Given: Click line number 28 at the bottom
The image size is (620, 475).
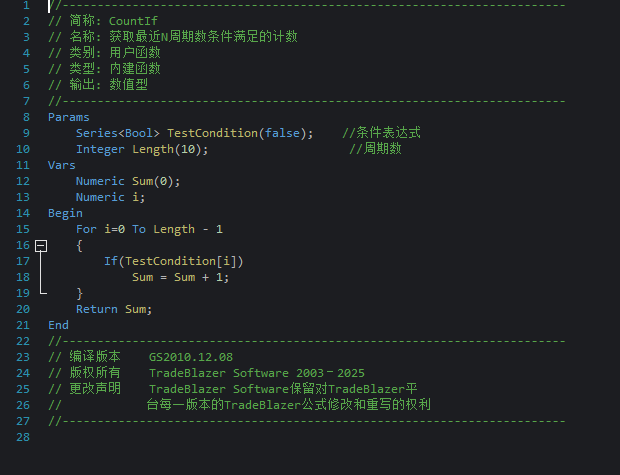Looking at the screenshot, I should (23, 437).
